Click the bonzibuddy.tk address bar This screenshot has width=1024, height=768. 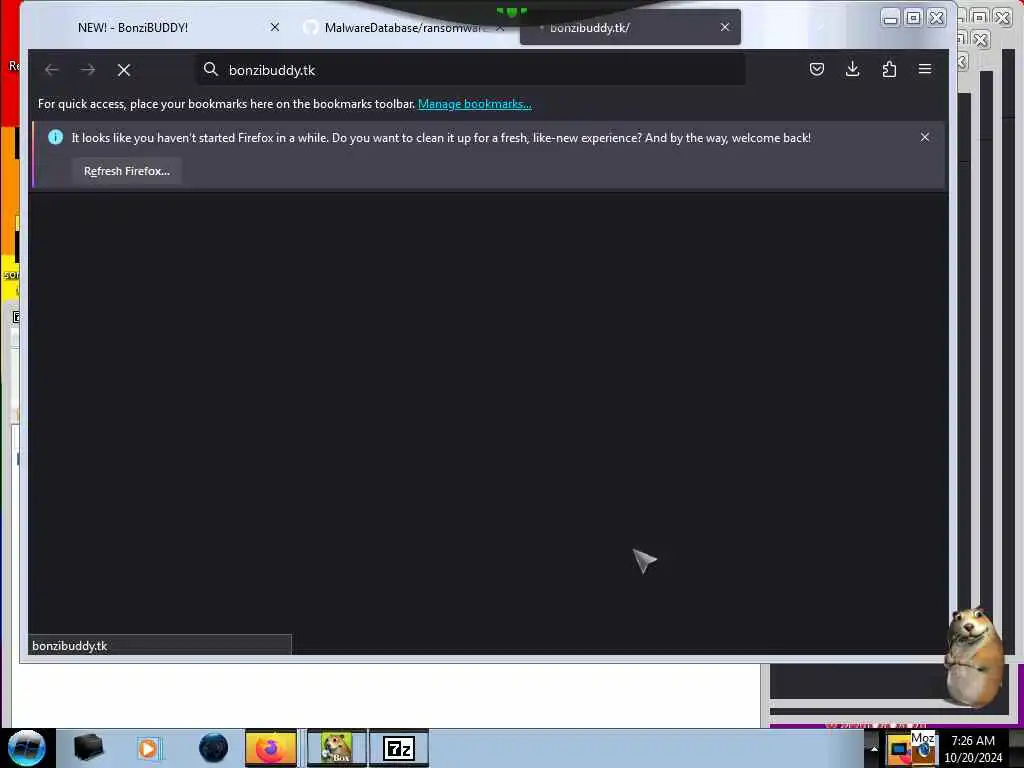coord(471,70)
